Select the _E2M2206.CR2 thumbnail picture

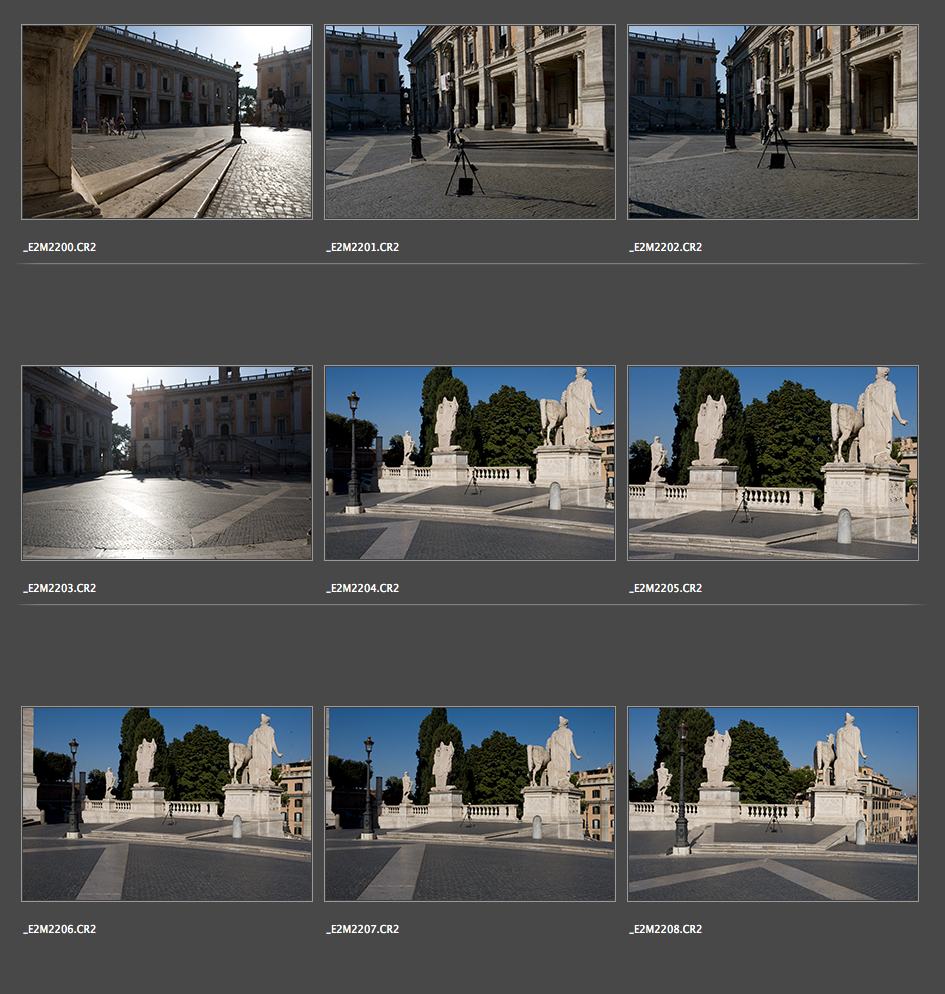tap(166, 804)
